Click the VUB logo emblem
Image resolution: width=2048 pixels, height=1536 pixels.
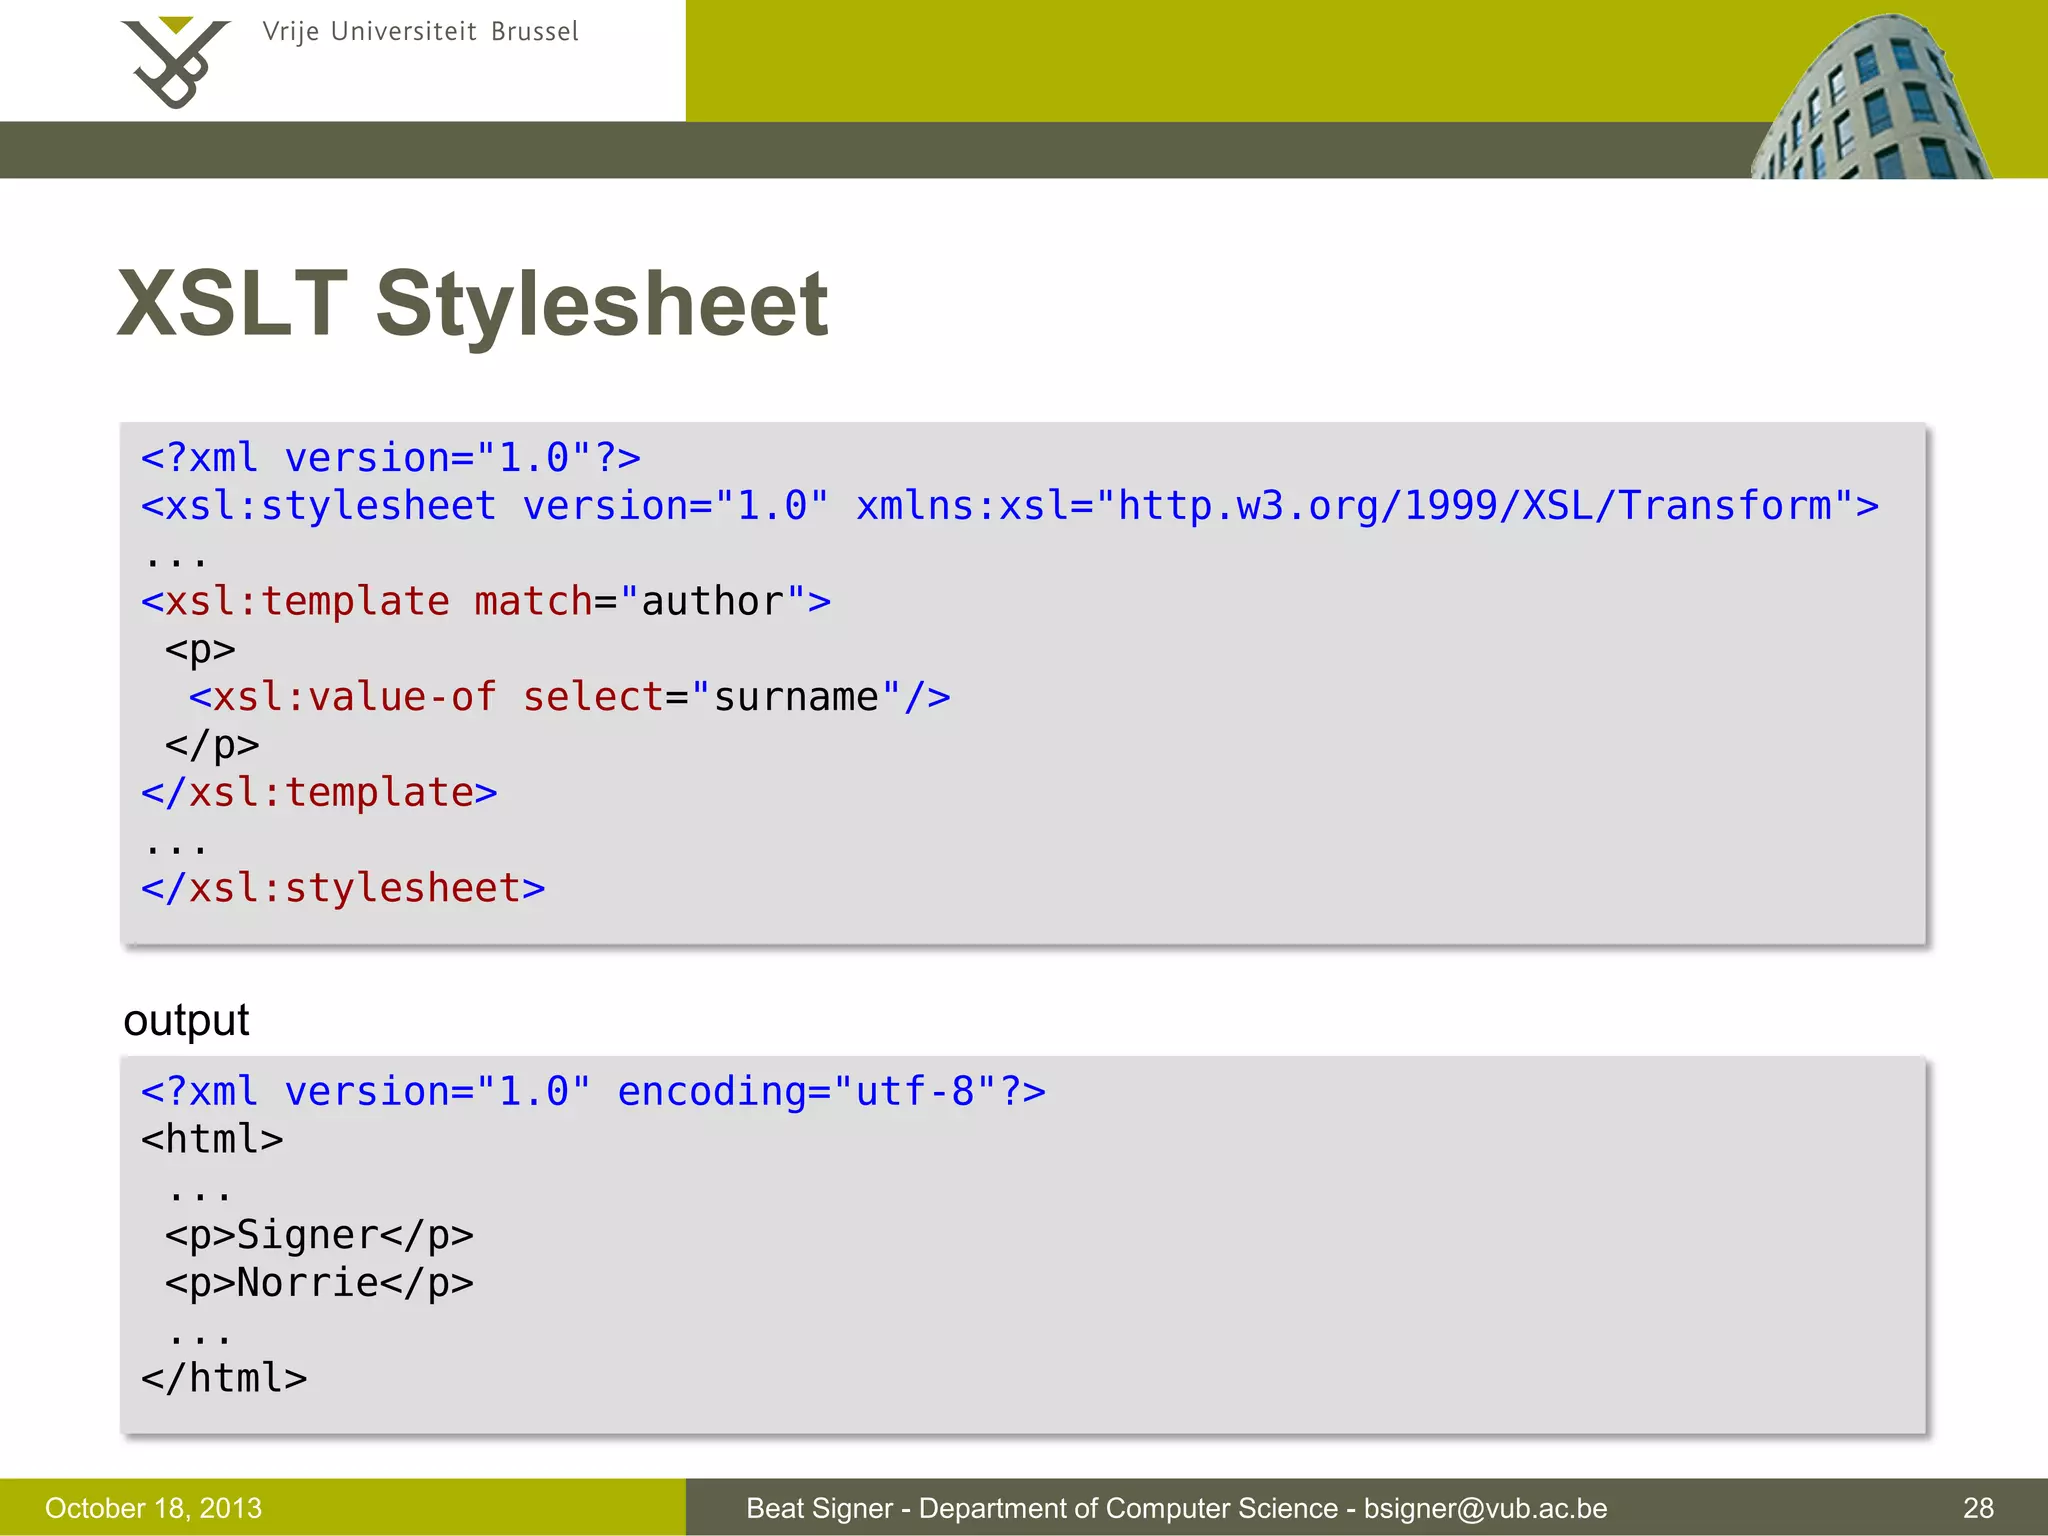[176, 62]
